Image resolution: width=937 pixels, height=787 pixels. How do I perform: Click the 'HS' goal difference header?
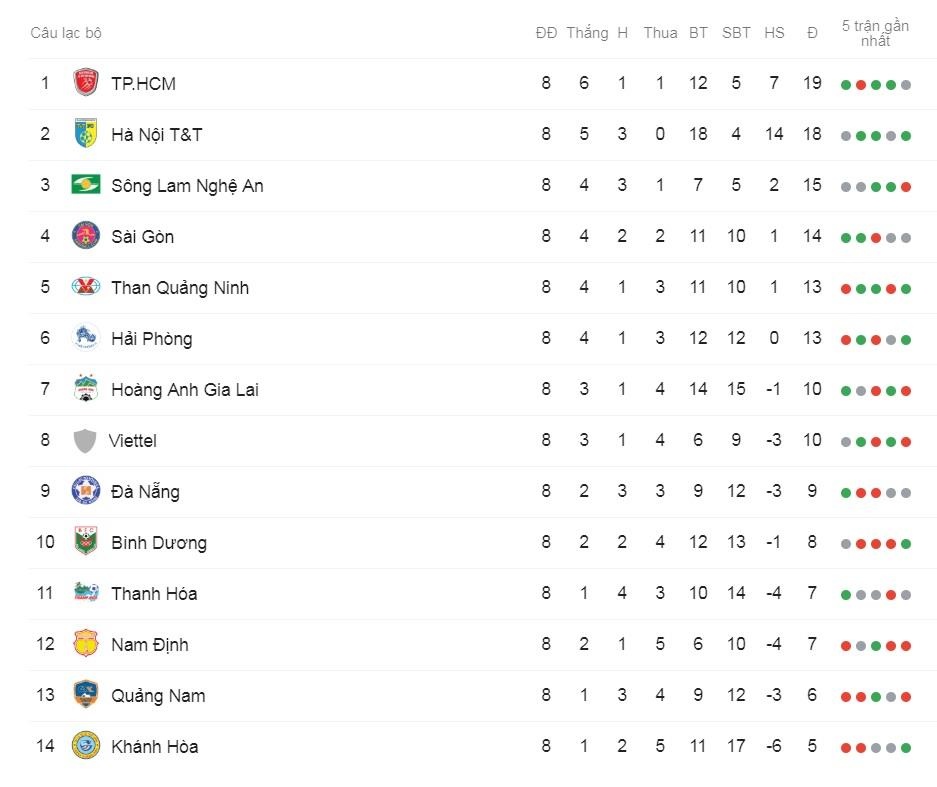pos(774,33)
